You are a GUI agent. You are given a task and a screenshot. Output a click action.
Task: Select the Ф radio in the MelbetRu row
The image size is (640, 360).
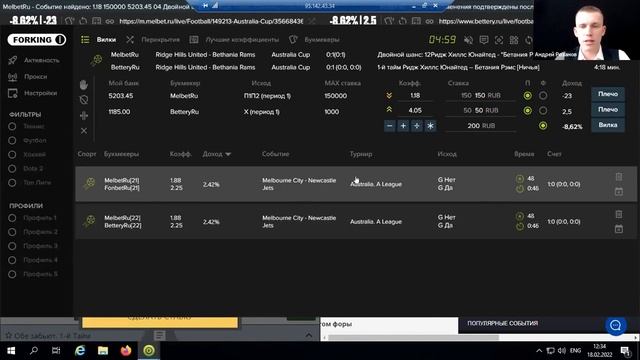click(543, 96)
